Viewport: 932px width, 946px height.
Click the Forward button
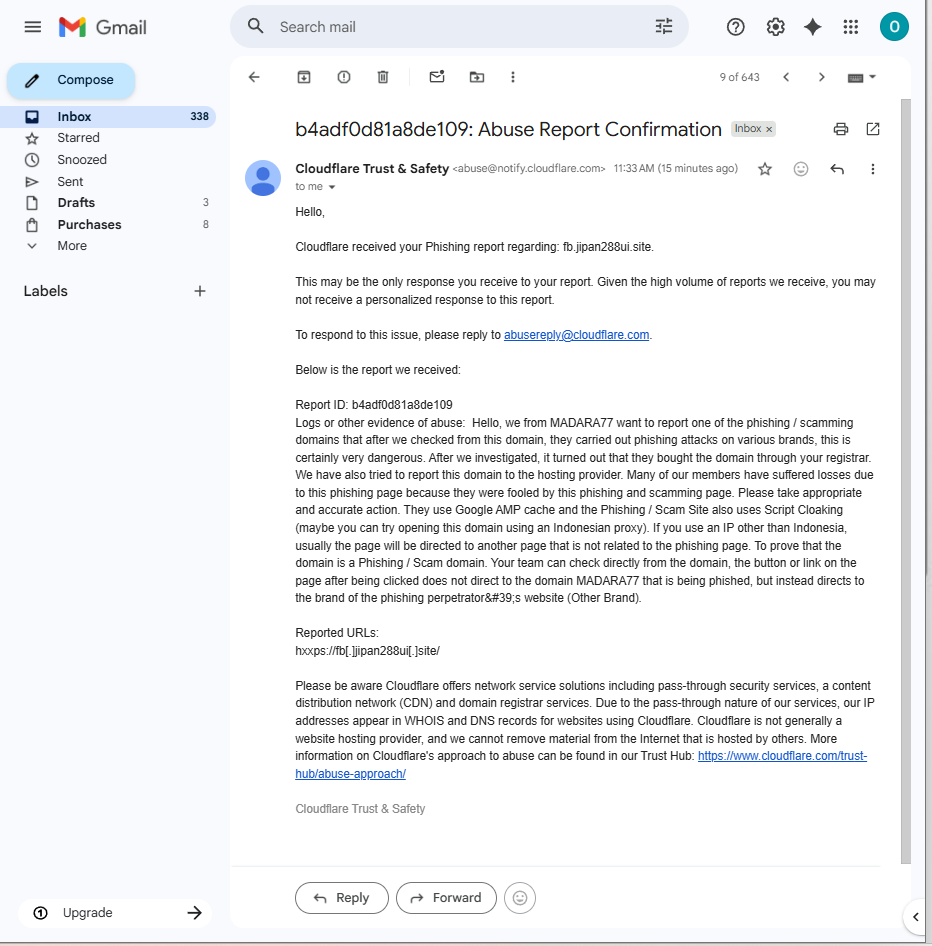[x=446, y=898]
